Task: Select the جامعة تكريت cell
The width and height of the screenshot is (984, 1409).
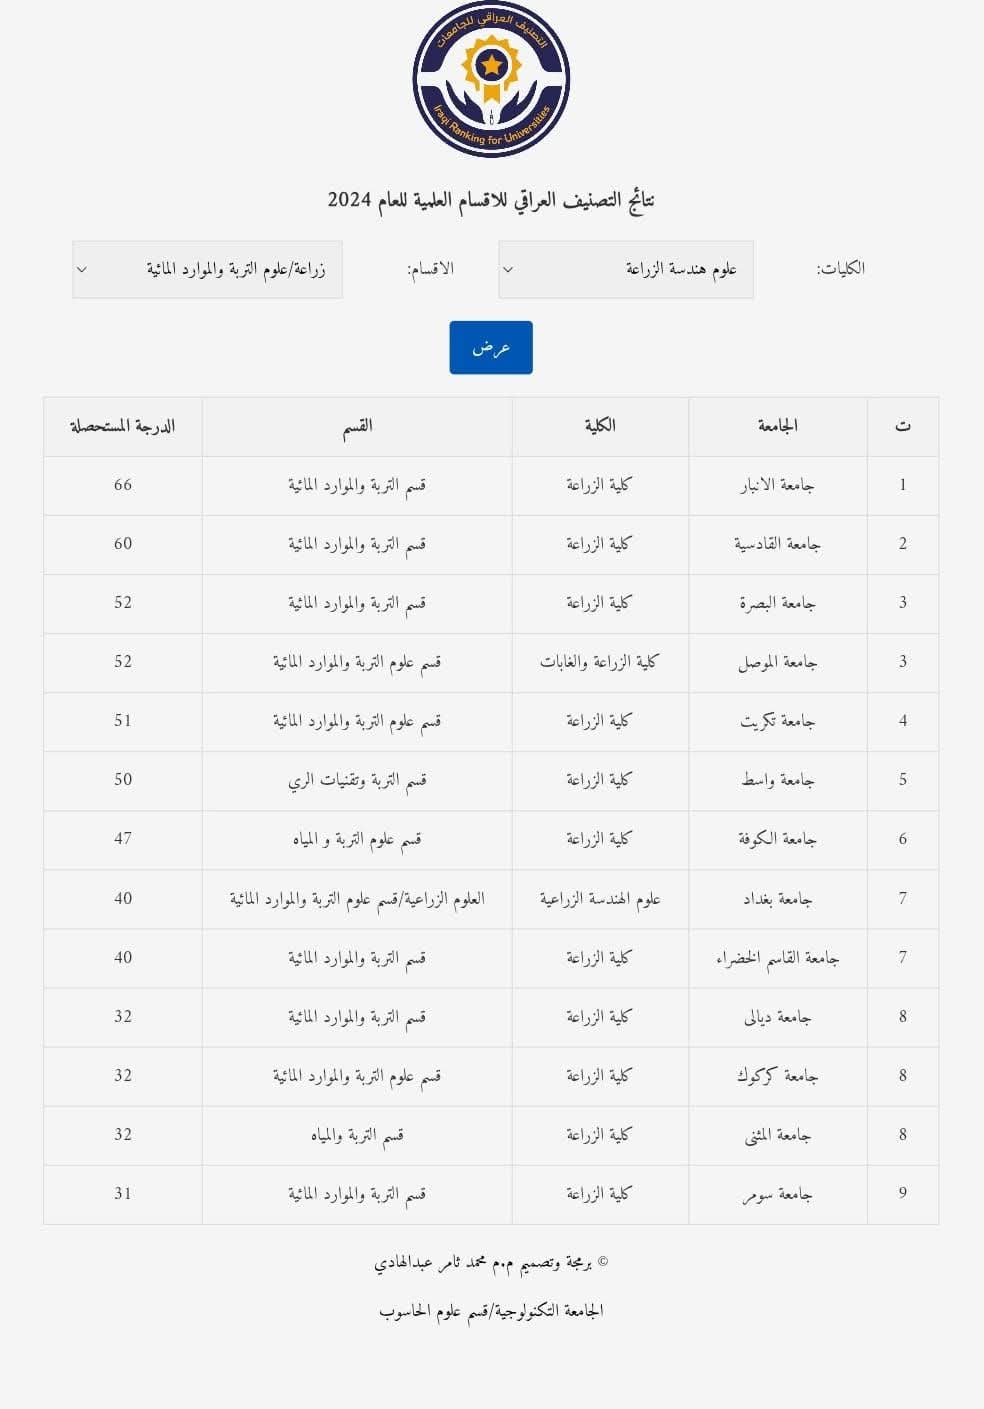Action: click(x=777, y=721)
